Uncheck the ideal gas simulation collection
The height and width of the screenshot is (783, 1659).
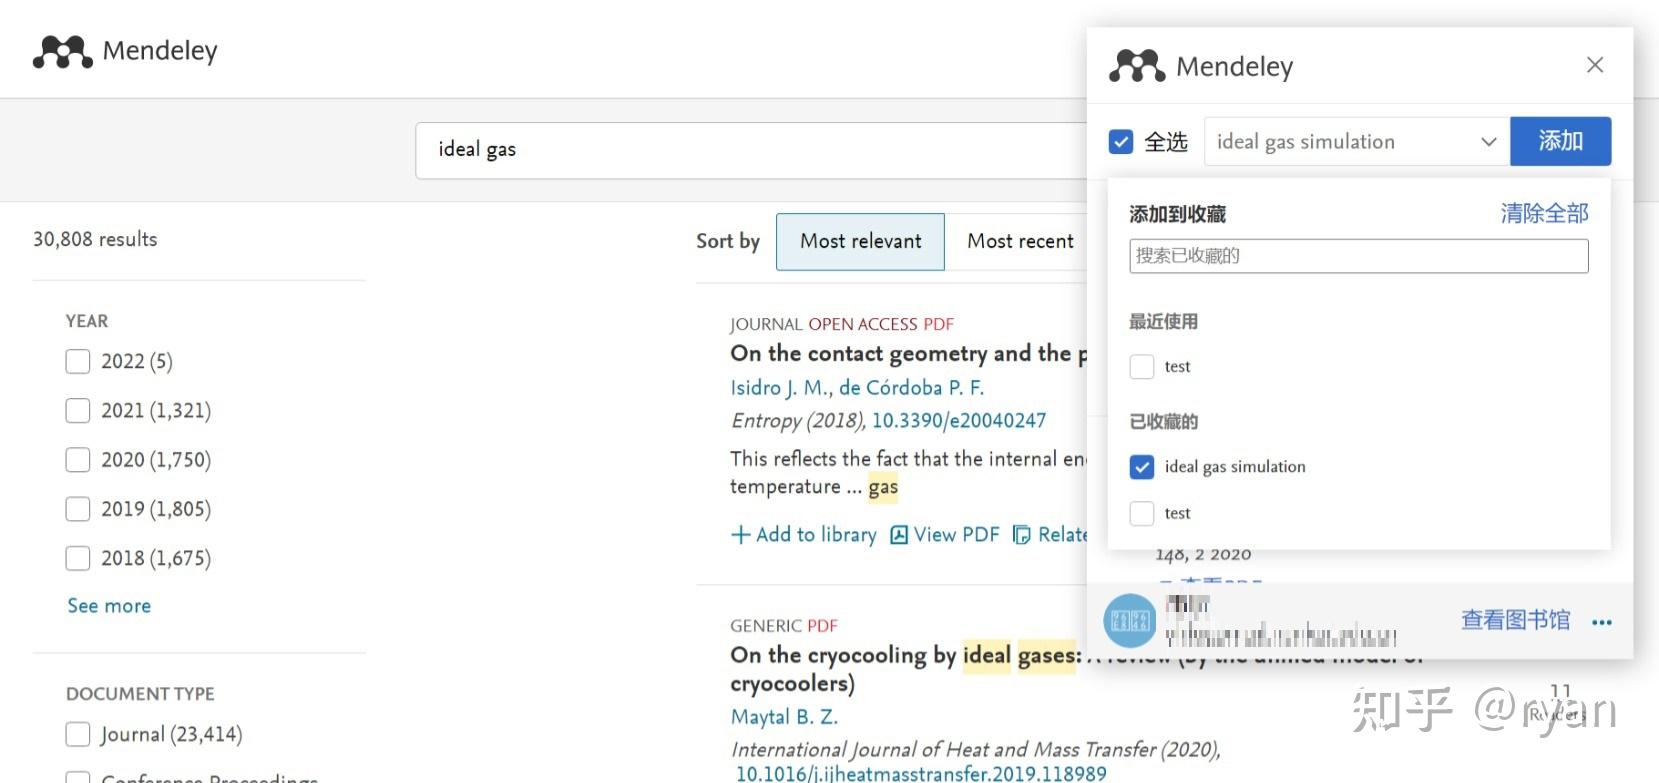tap(1141, 467)
